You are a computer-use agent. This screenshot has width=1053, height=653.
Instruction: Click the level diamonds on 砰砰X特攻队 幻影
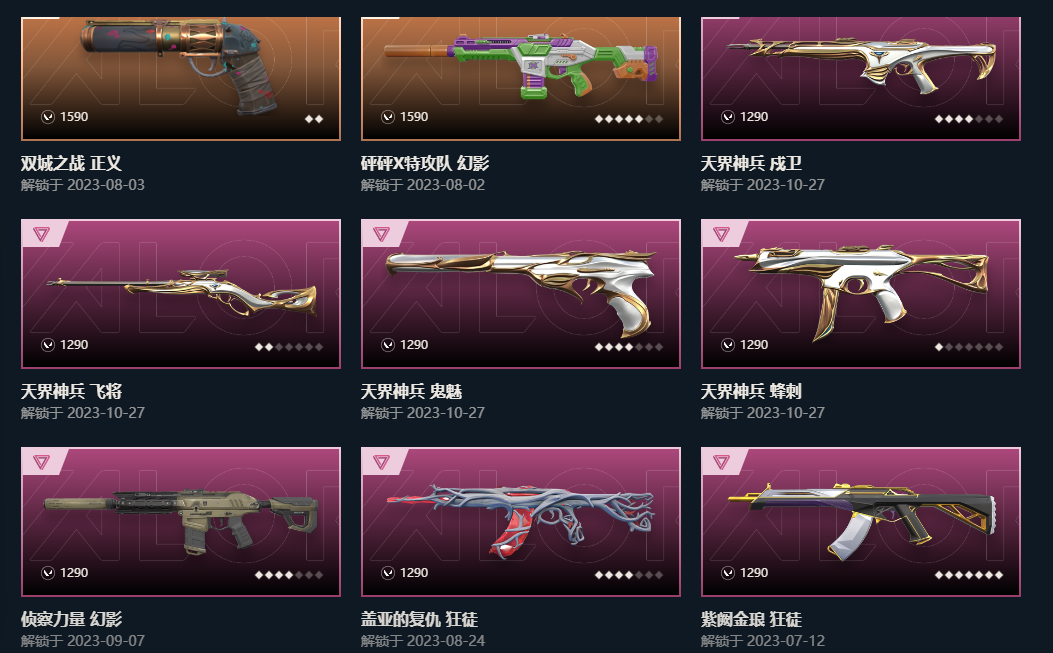tap(629, 119)
